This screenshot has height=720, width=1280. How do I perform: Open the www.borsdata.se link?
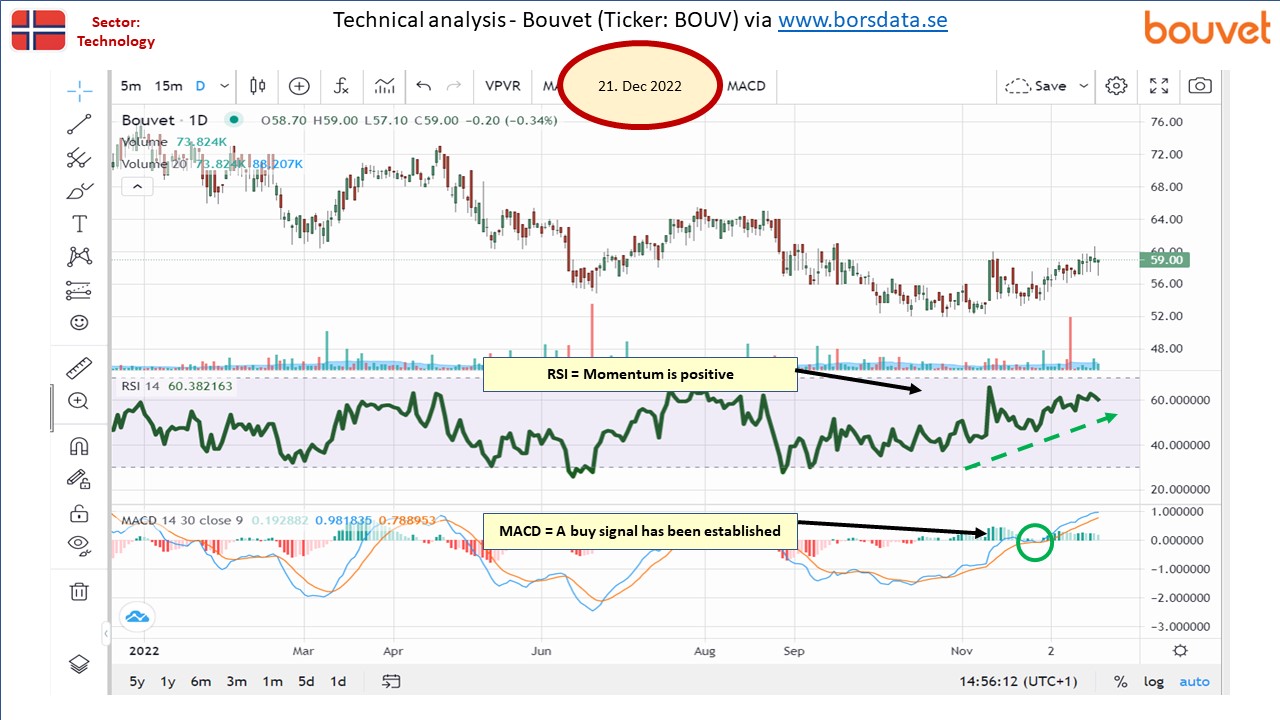[862, 19]
